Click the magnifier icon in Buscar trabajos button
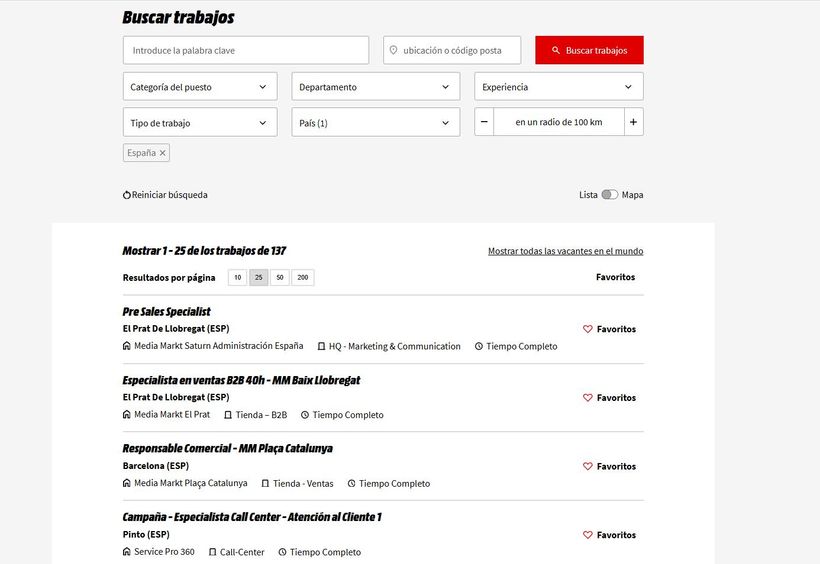 (x=555, y=50)
